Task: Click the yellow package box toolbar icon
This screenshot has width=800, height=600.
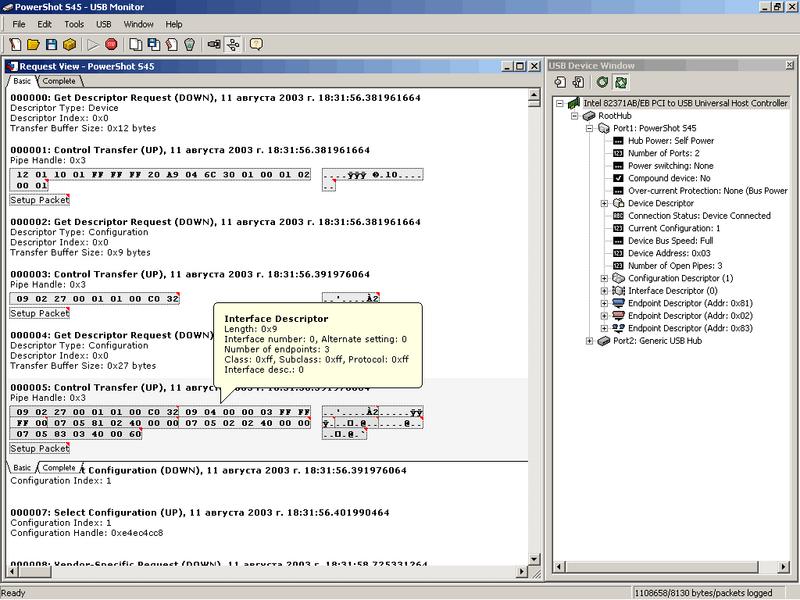Action: click(69, 44)
